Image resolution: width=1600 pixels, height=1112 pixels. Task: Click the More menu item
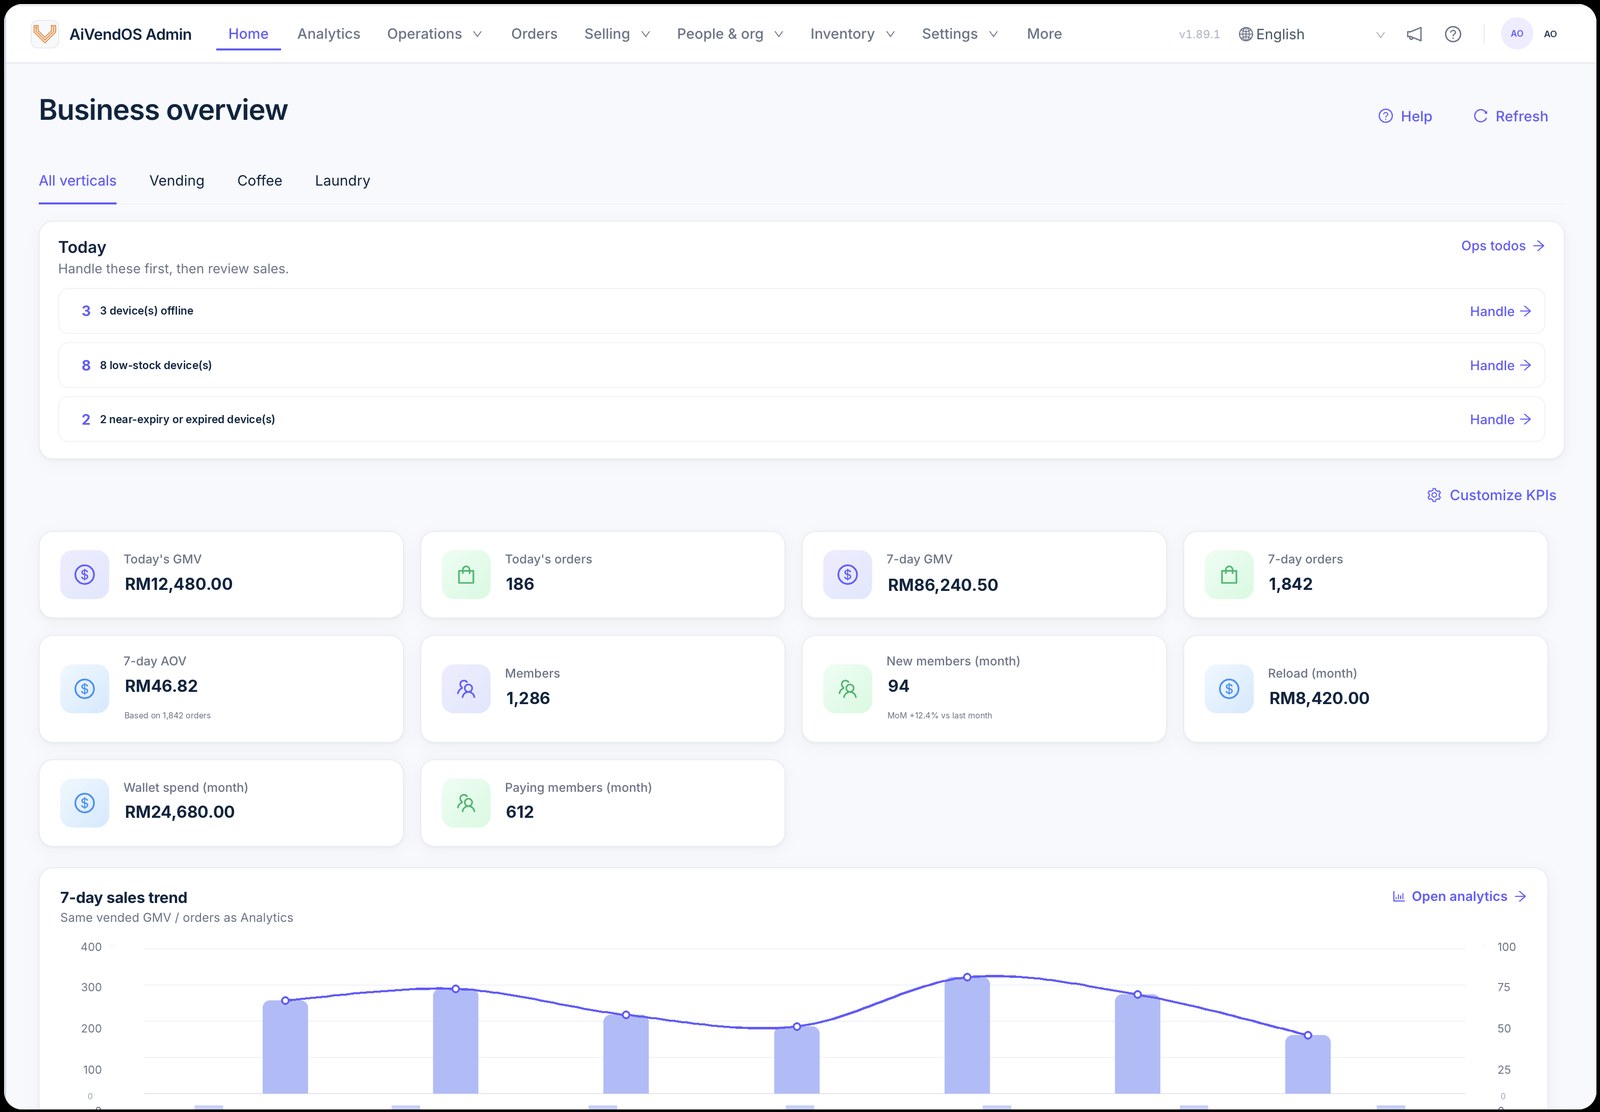click(x=1044, y=34)
